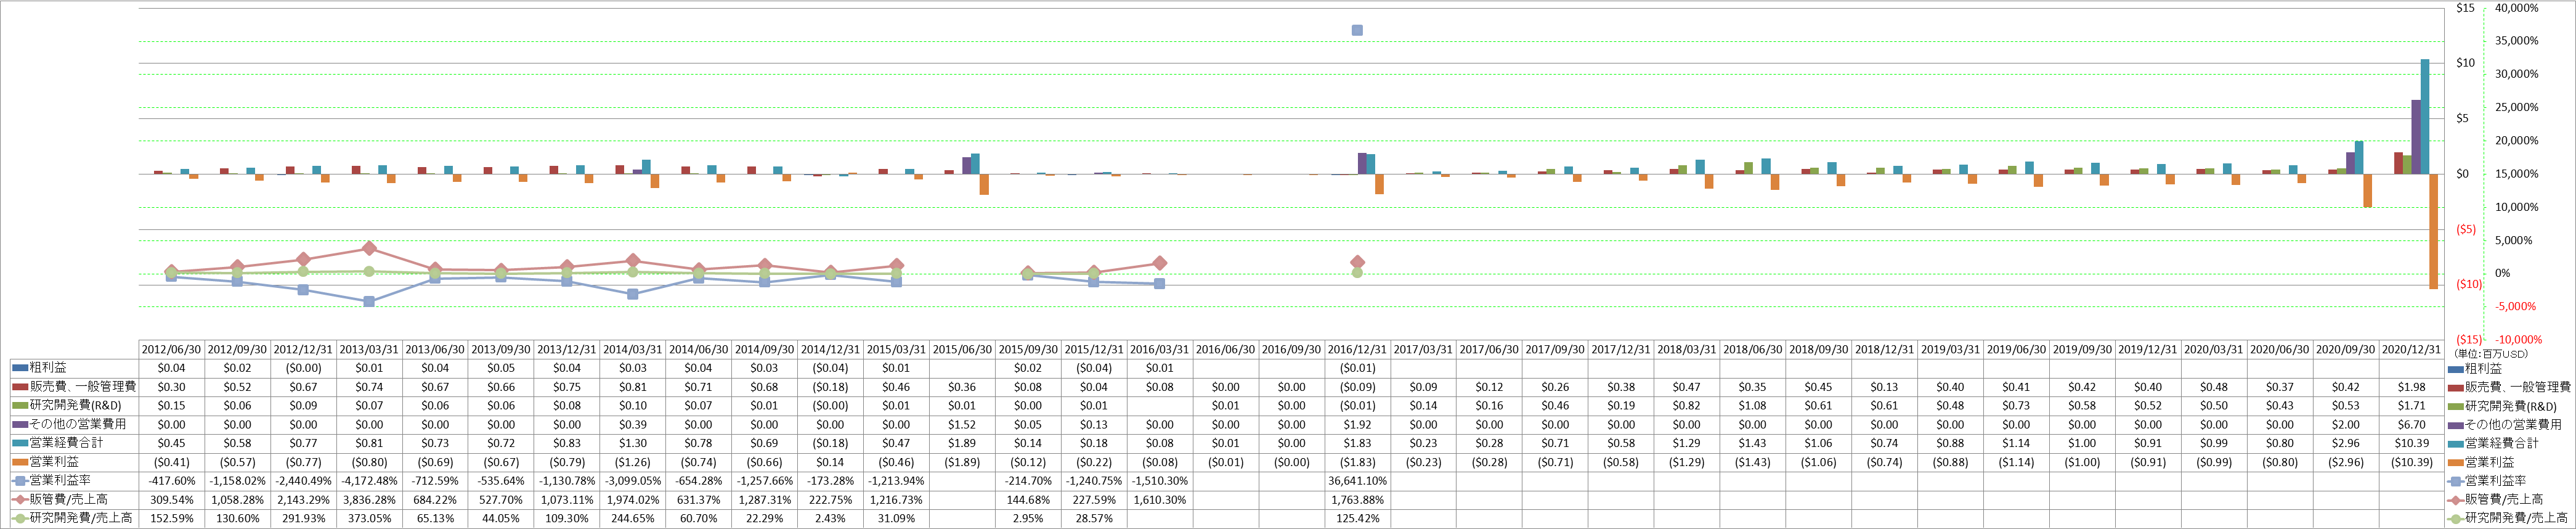This screenshot has height=529, width=2576.
Task: Click the tallest teal bar for 2020/12/31
Action: click(x=2425, y=117)
